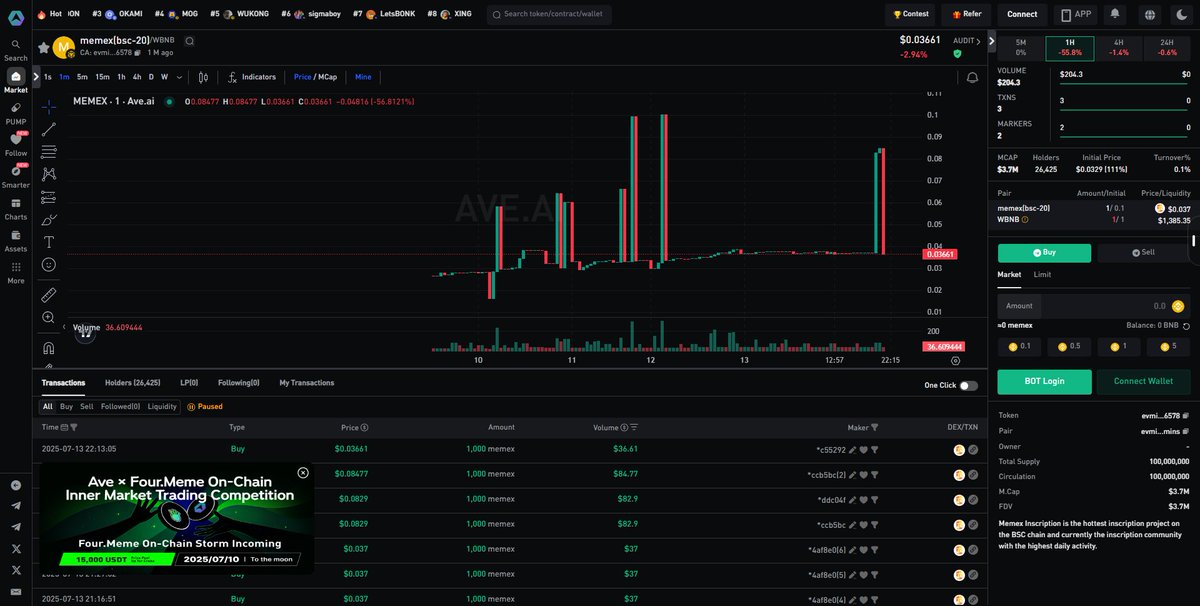
Task: Select the ruler measure tool
Action: pos(48,295)
